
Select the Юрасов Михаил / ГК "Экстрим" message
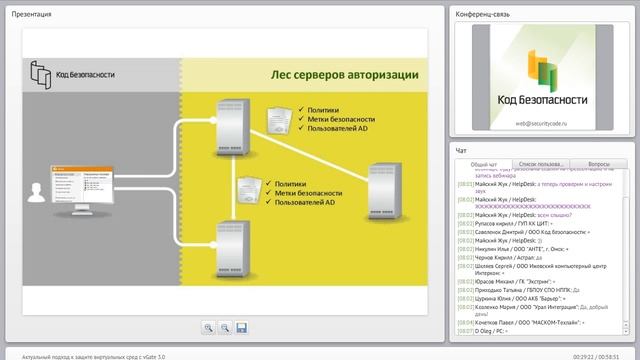[x=507, y=282]
